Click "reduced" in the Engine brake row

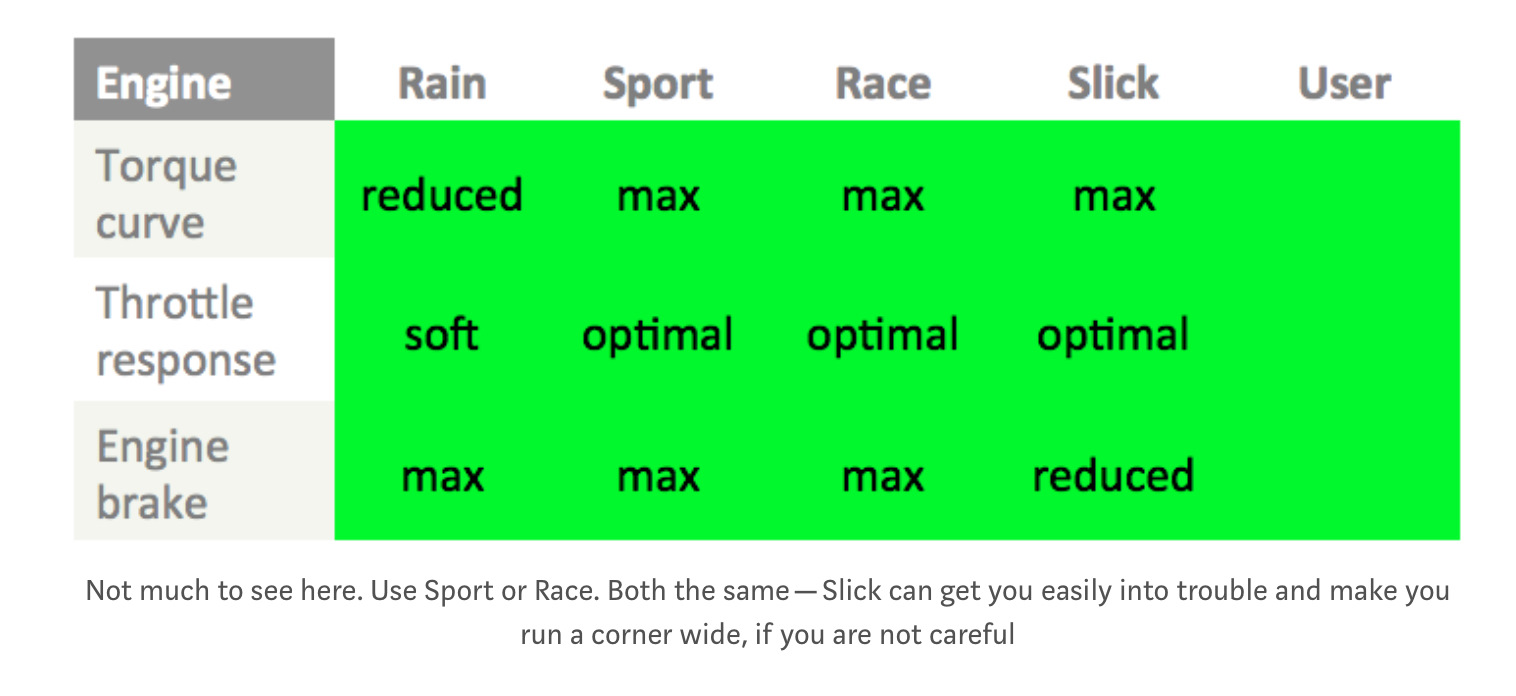[1113, 475]
